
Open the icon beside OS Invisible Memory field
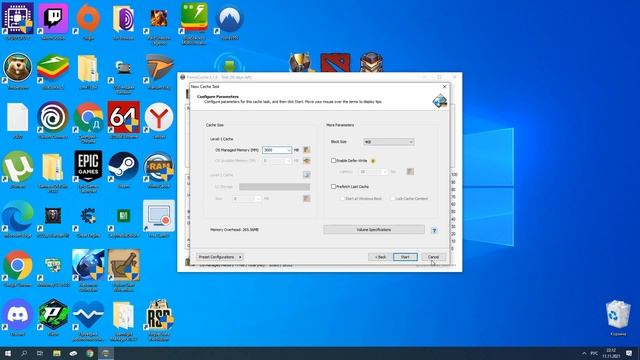click(307, 161)
